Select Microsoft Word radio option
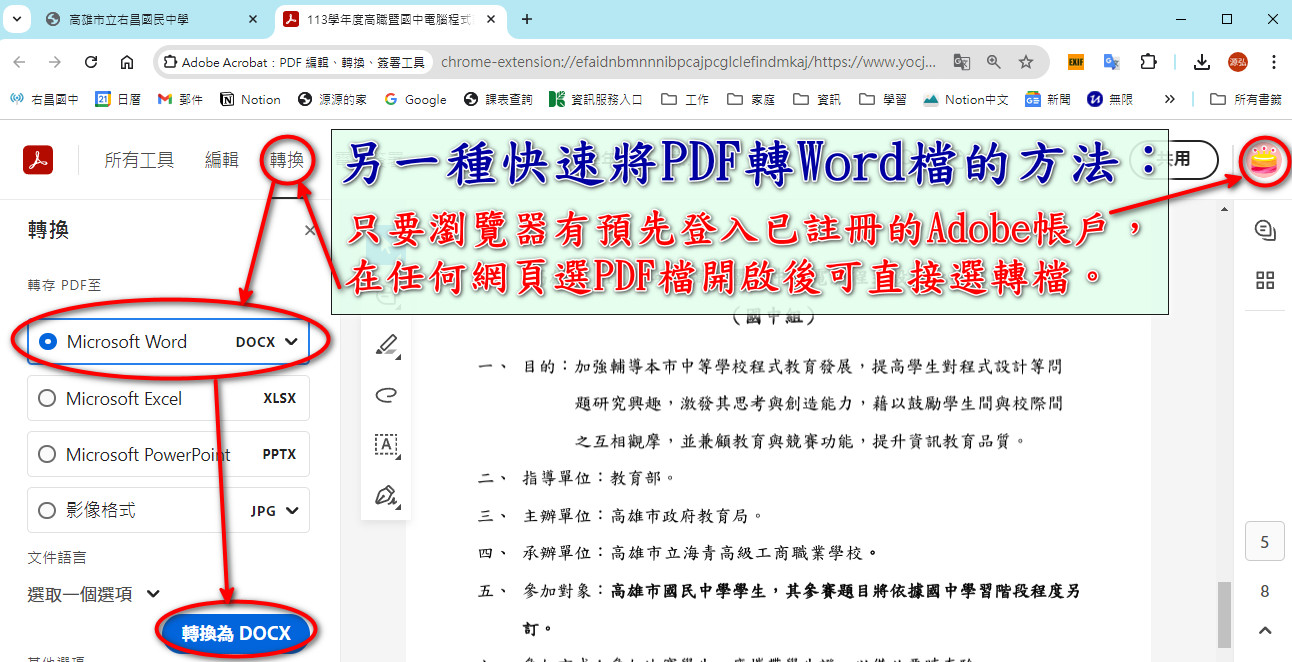 [47, 342]
